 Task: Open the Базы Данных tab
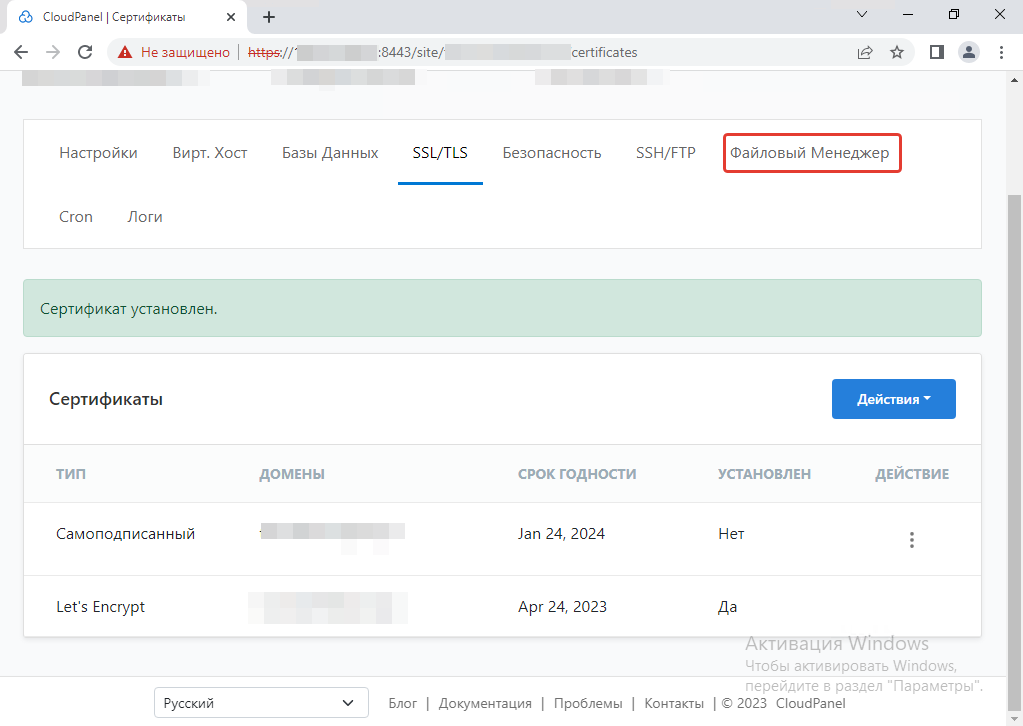coord(330,153)
